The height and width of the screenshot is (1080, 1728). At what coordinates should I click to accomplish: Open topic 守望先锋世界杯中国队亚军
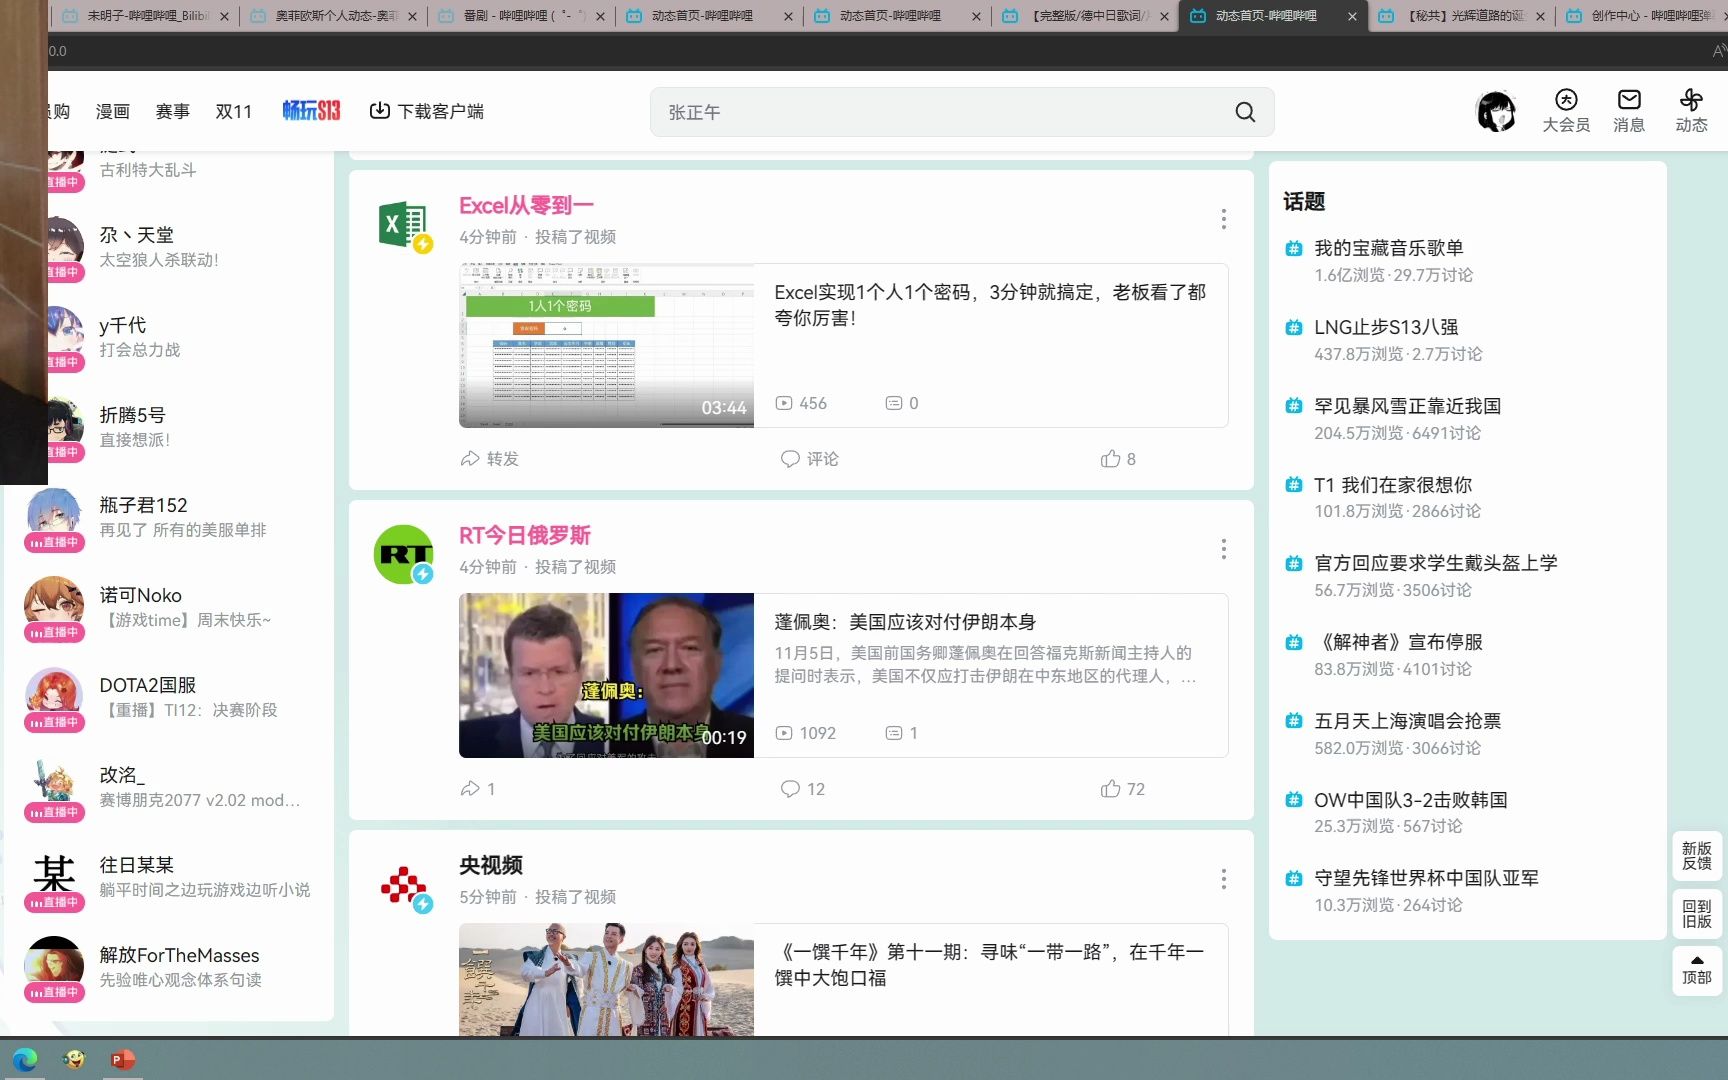(x=1426, y=878)
